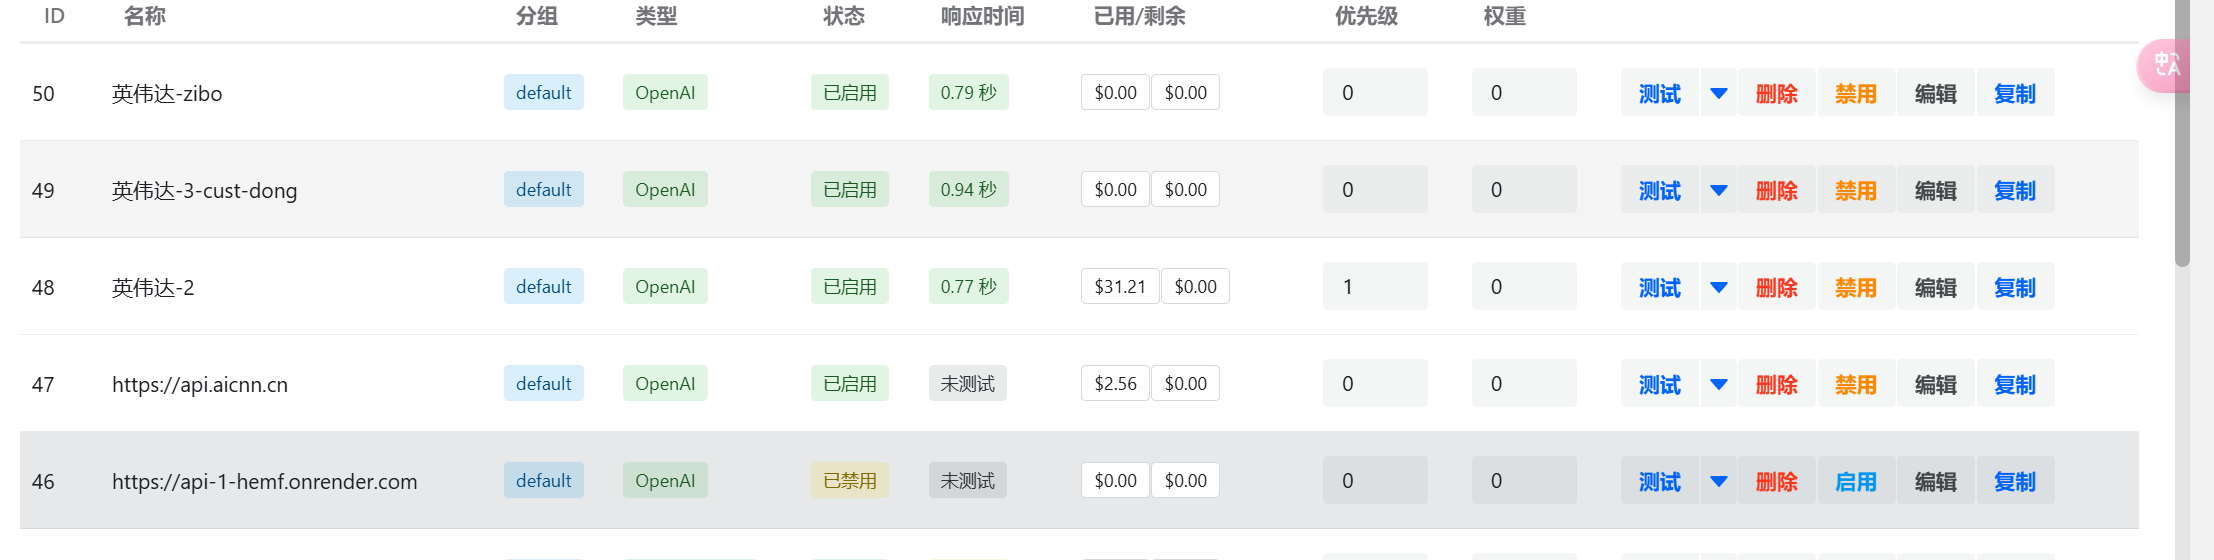Image resolution: width=2214 pixels, height=560 pixels.
Task: Delete the 英伟达-3-cust-dong channel
Action: click(1777, 190)
